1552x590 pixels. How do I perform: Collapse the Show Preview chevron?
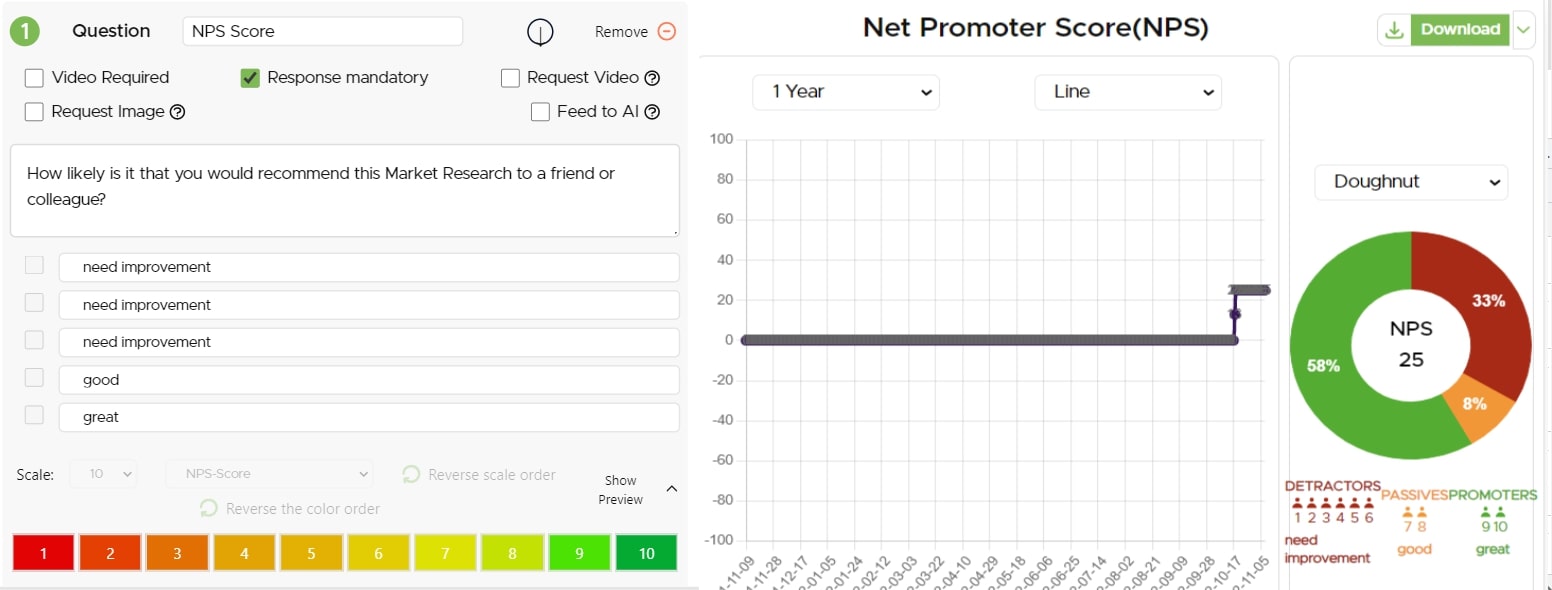point(672,489)
